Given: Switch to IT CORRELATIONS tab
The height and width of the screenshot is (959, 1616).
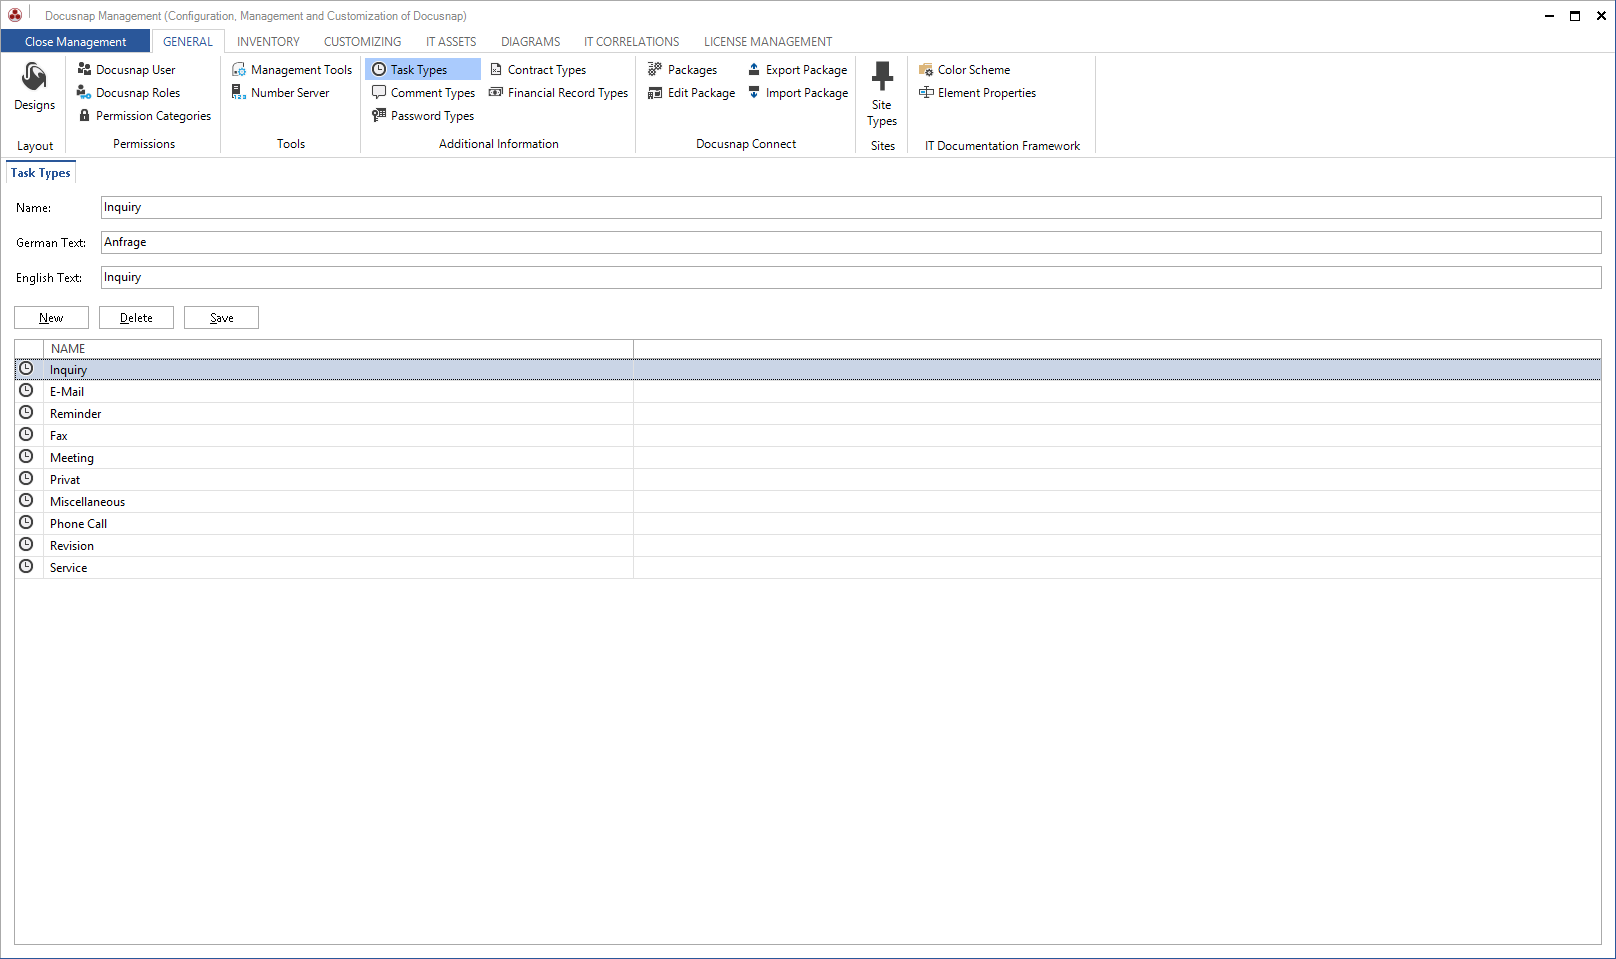Looking at the screenshot, I should coord(631,41).
